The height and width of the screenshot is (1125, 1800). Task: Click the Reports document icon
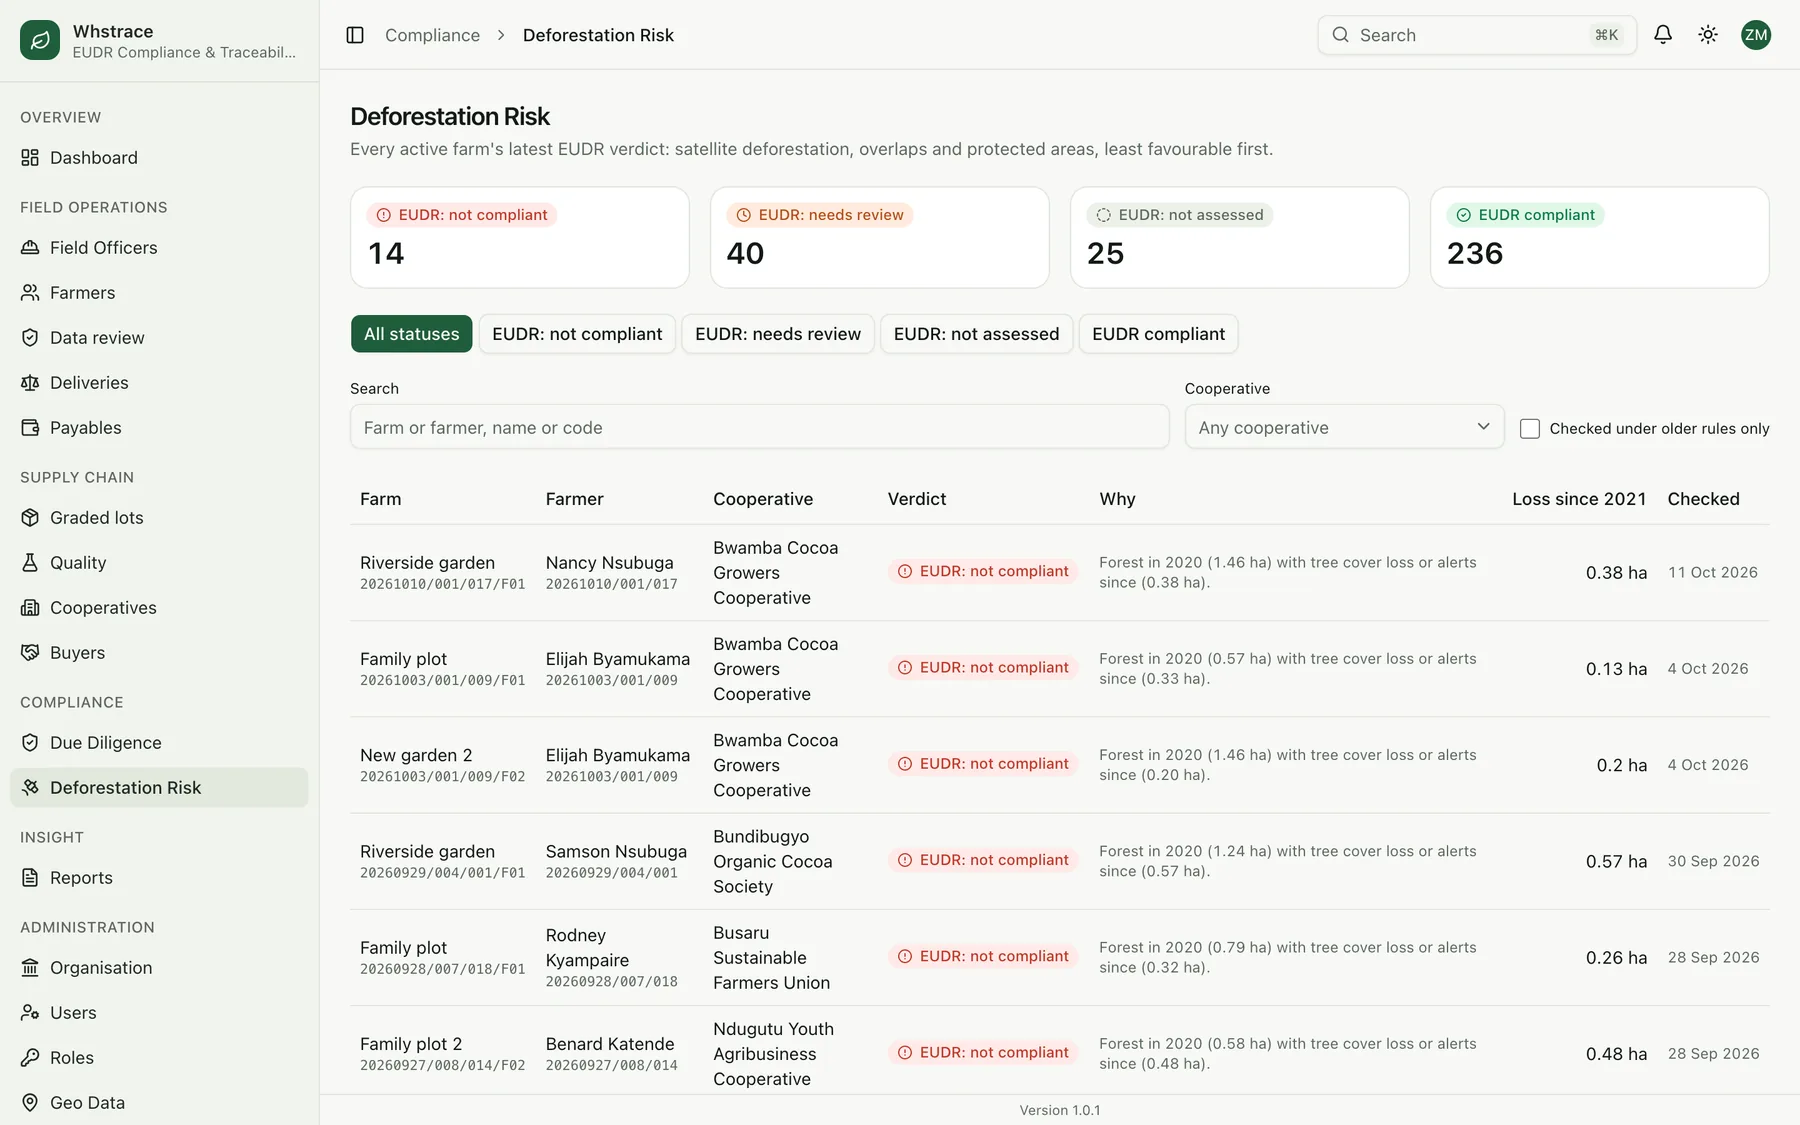(x=30, y=878)
